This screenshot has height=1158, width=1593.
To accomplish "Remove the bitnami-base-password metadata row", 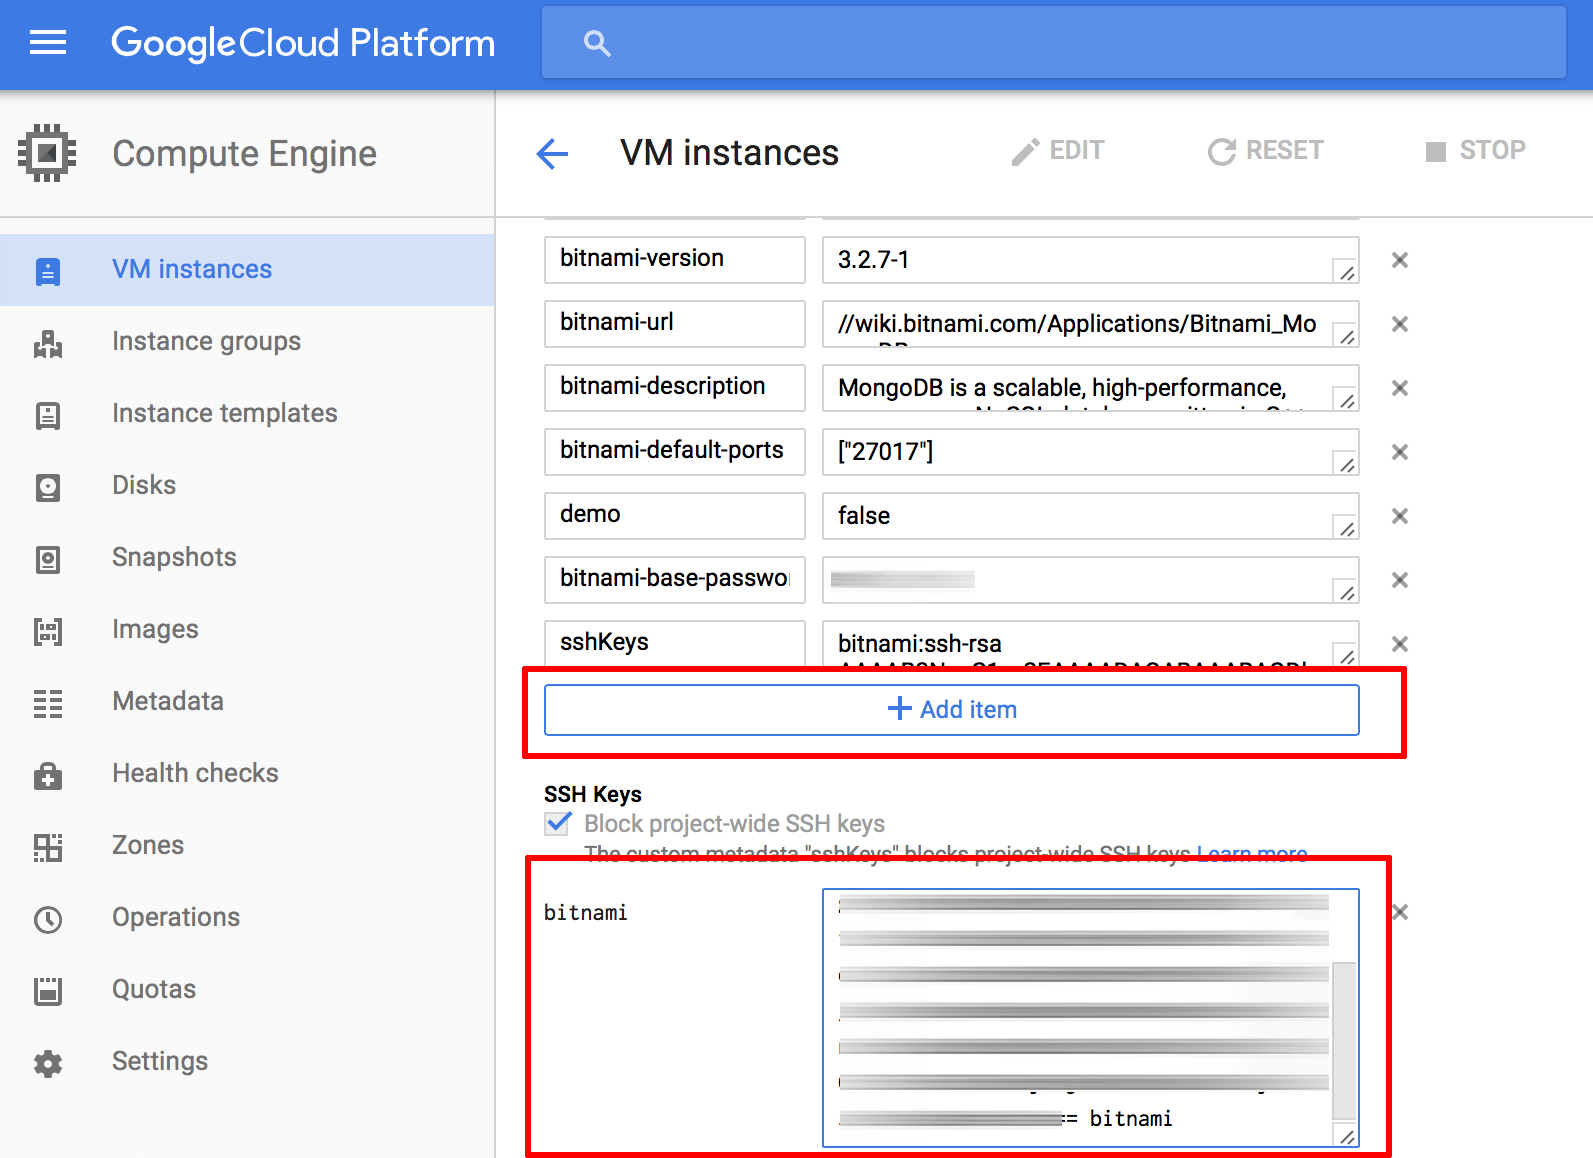I will (x=1400, y=580).
